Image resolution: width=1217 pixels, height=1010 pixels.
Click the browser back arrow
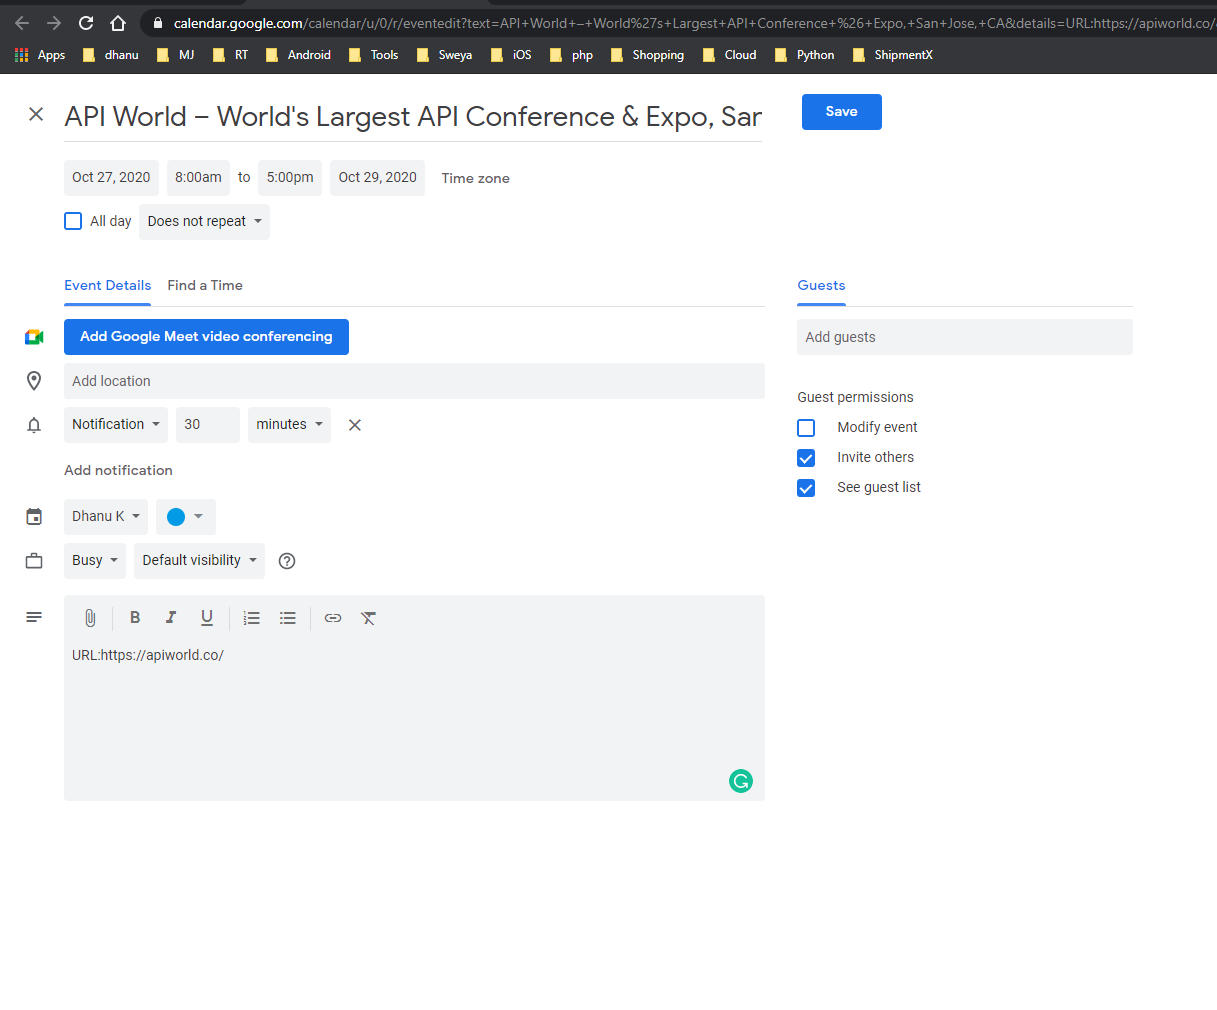click(x=22, y=23)
